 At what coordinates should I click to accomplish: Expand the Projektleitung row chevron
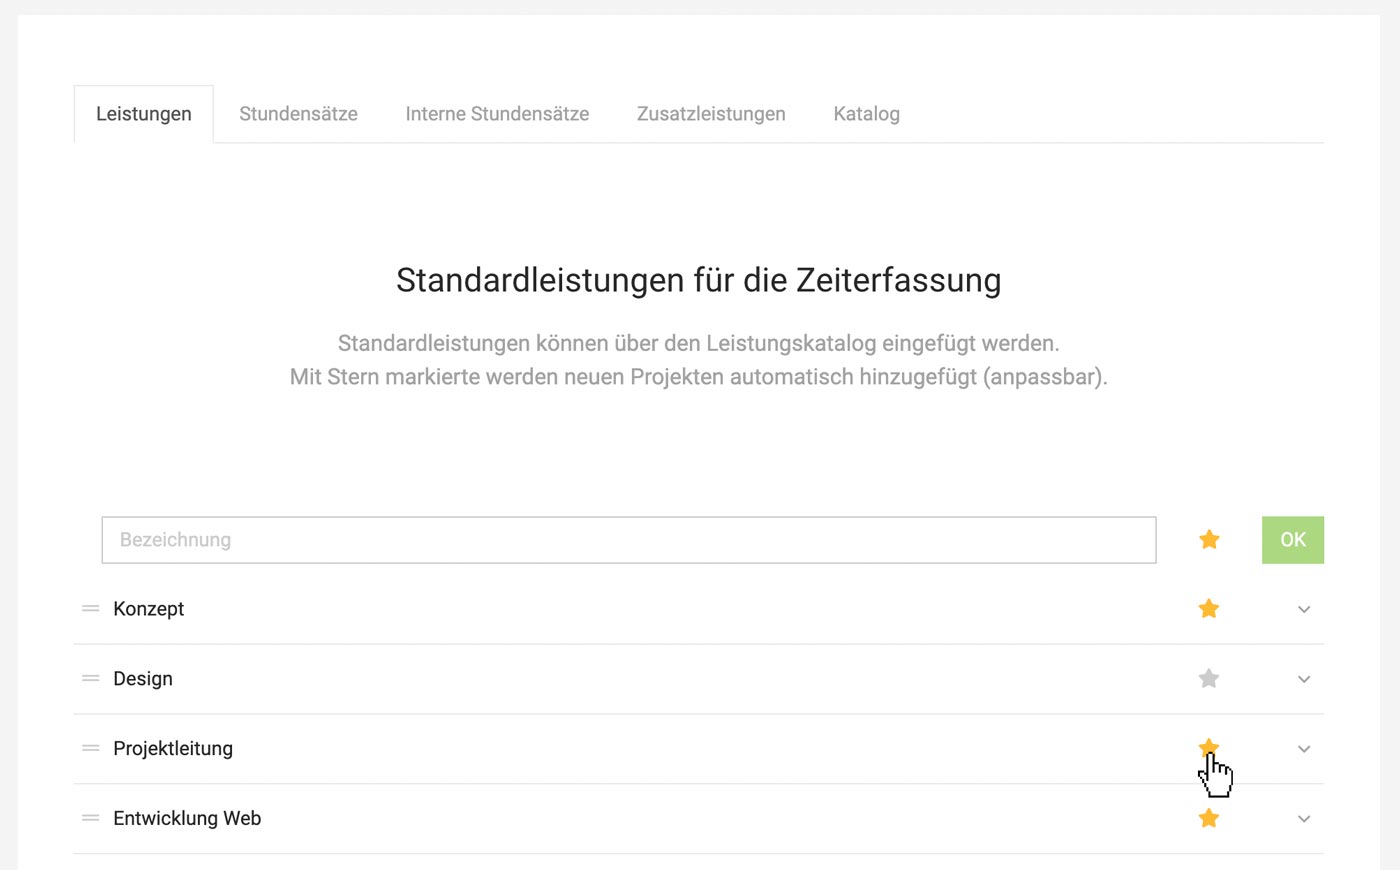coord(1304,749)
